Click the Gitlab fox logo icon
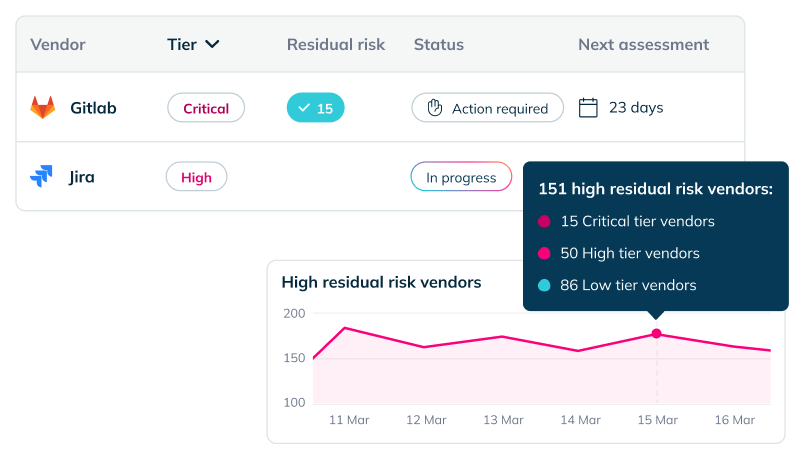Image resolution: width=805 pixels, height=460 pixels. [43, 107]
